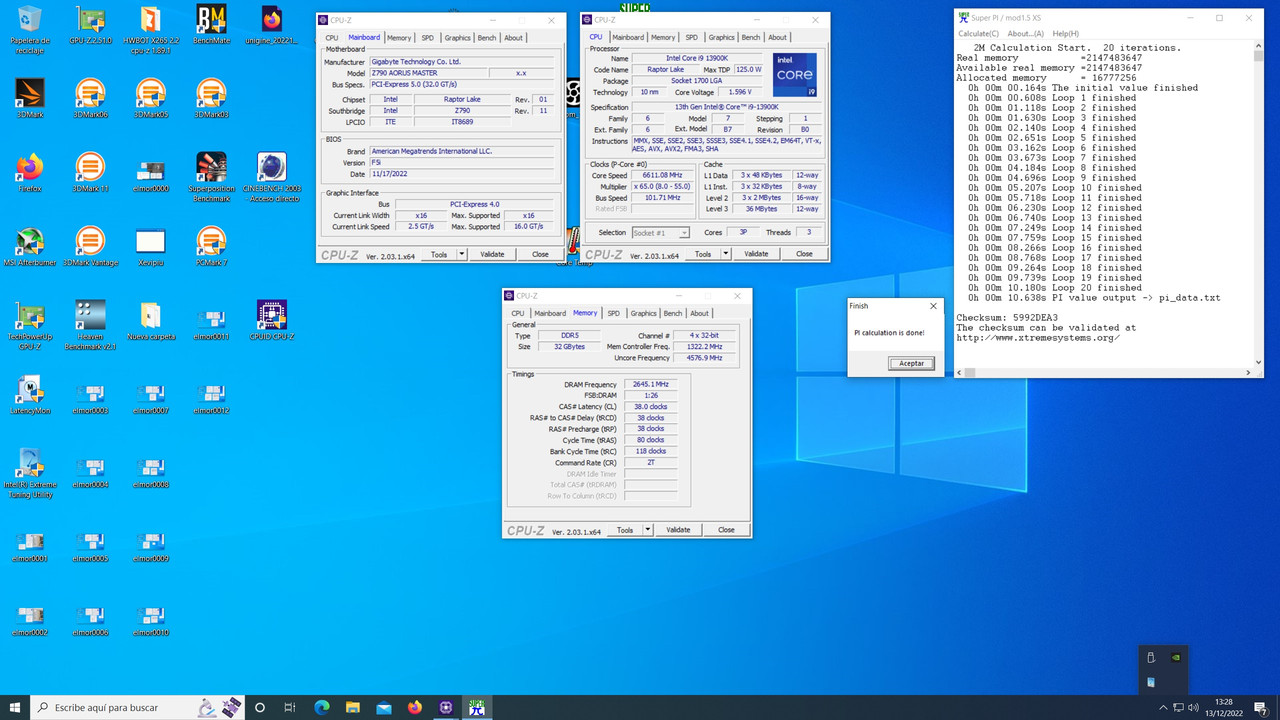
Task: Open Calculate(C) menu in Super PI
Action: click(979, 33)
